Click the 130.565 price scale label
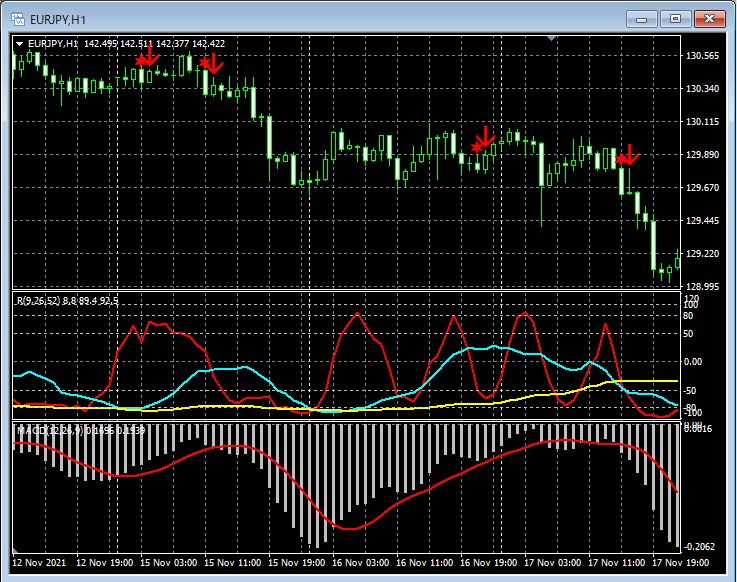This screenshot has width=737, height=582. pos(704,56)
